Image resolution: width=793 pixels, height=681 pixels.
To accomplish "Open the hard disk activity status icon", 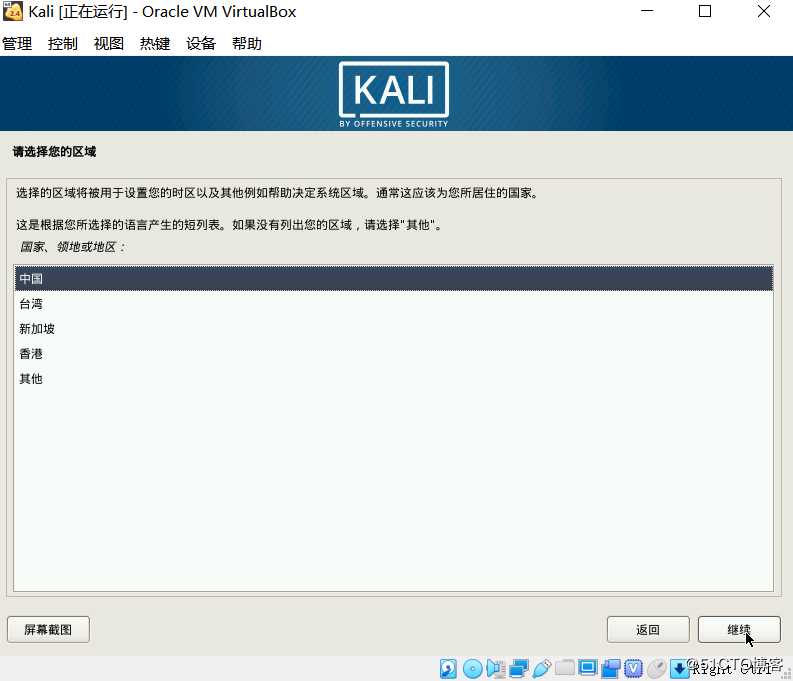I will pos(448,669).
